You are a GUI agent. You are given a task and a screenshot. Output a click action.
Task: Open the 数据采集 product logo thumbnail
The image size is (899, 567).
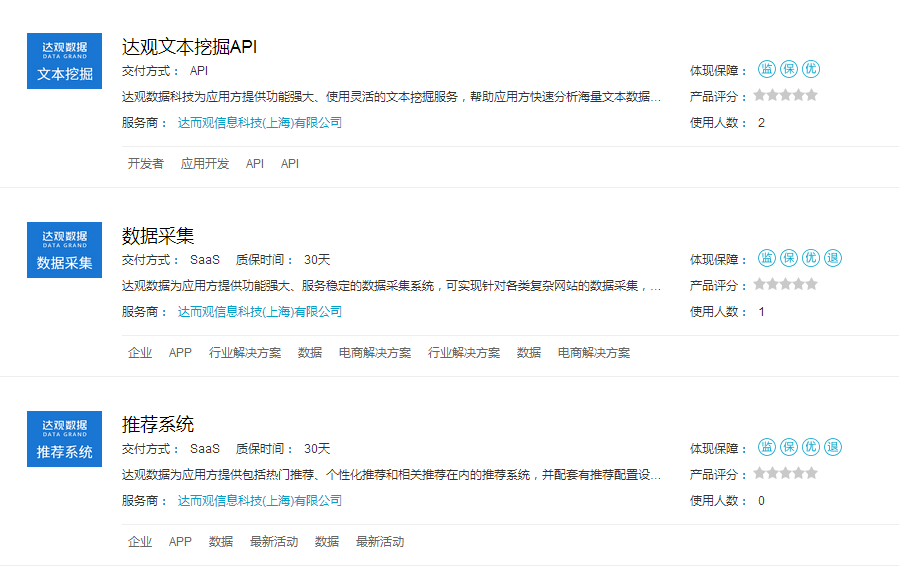coord(64,250)
